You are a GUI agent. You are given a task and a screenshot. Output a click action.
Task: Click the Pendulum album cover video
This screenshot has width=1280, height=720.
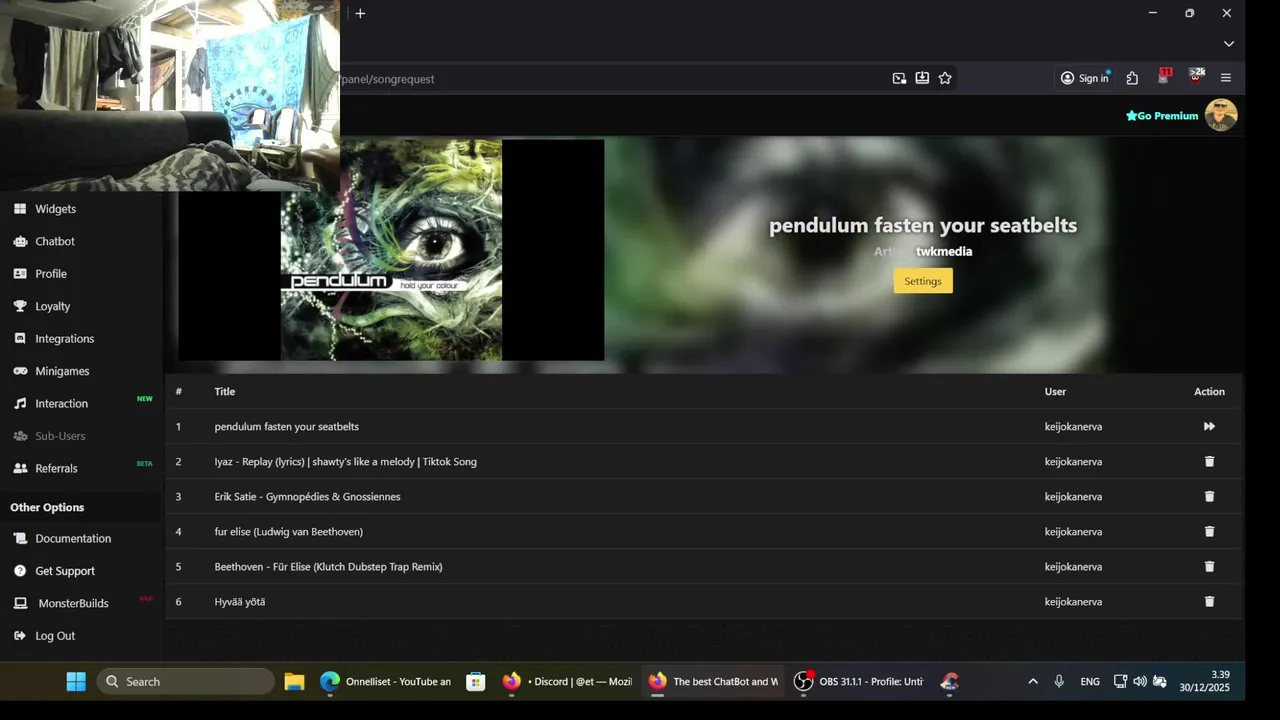(391, 250)
